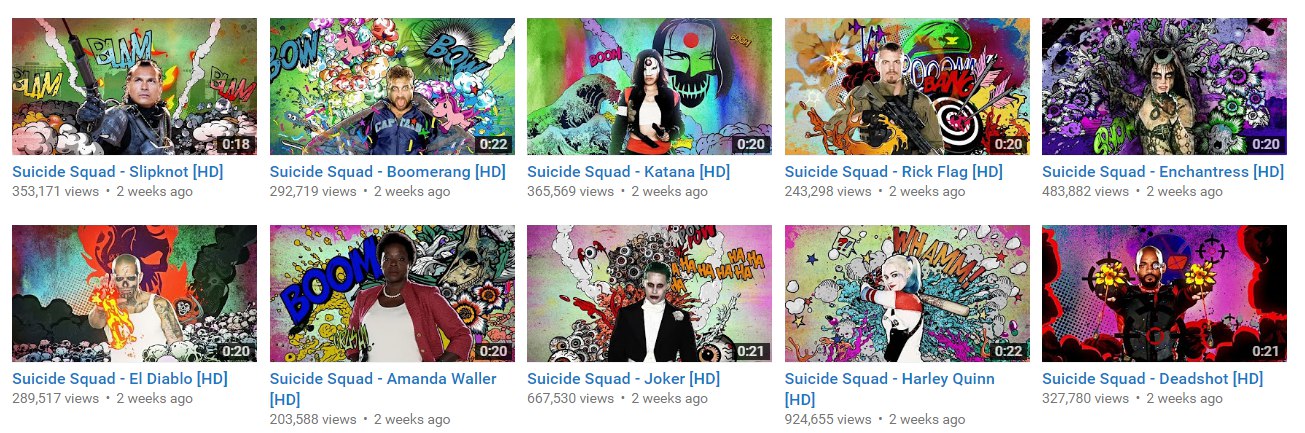Image resolution: width=1305 pixels, height=433 pixels.
Task: Open the Amanda Waller video thumbnail
Action: coord(392,293)
